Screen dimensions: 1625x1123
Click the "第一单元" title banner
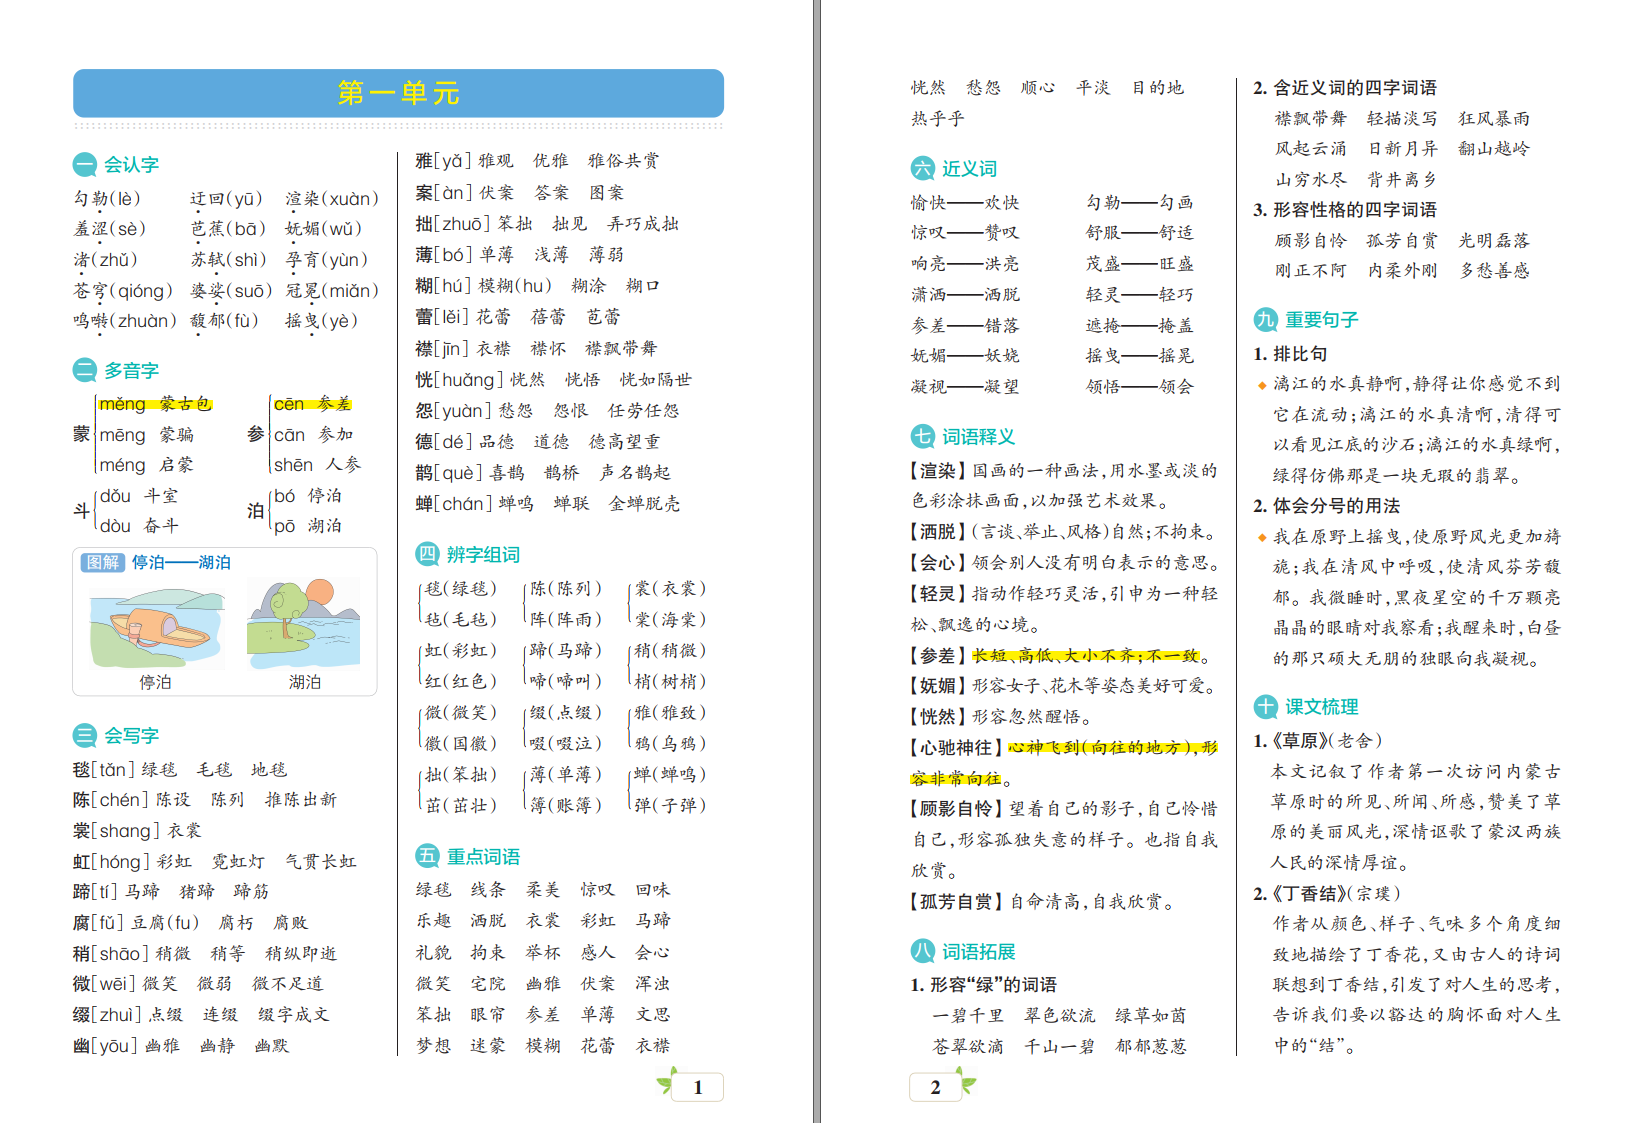coord(398,93)
